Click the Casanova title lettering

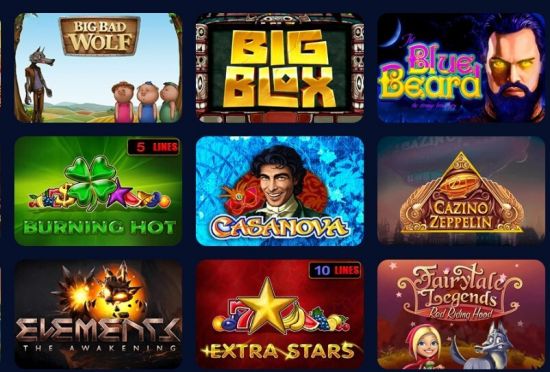pyautogui.click(x=279, y=227)
